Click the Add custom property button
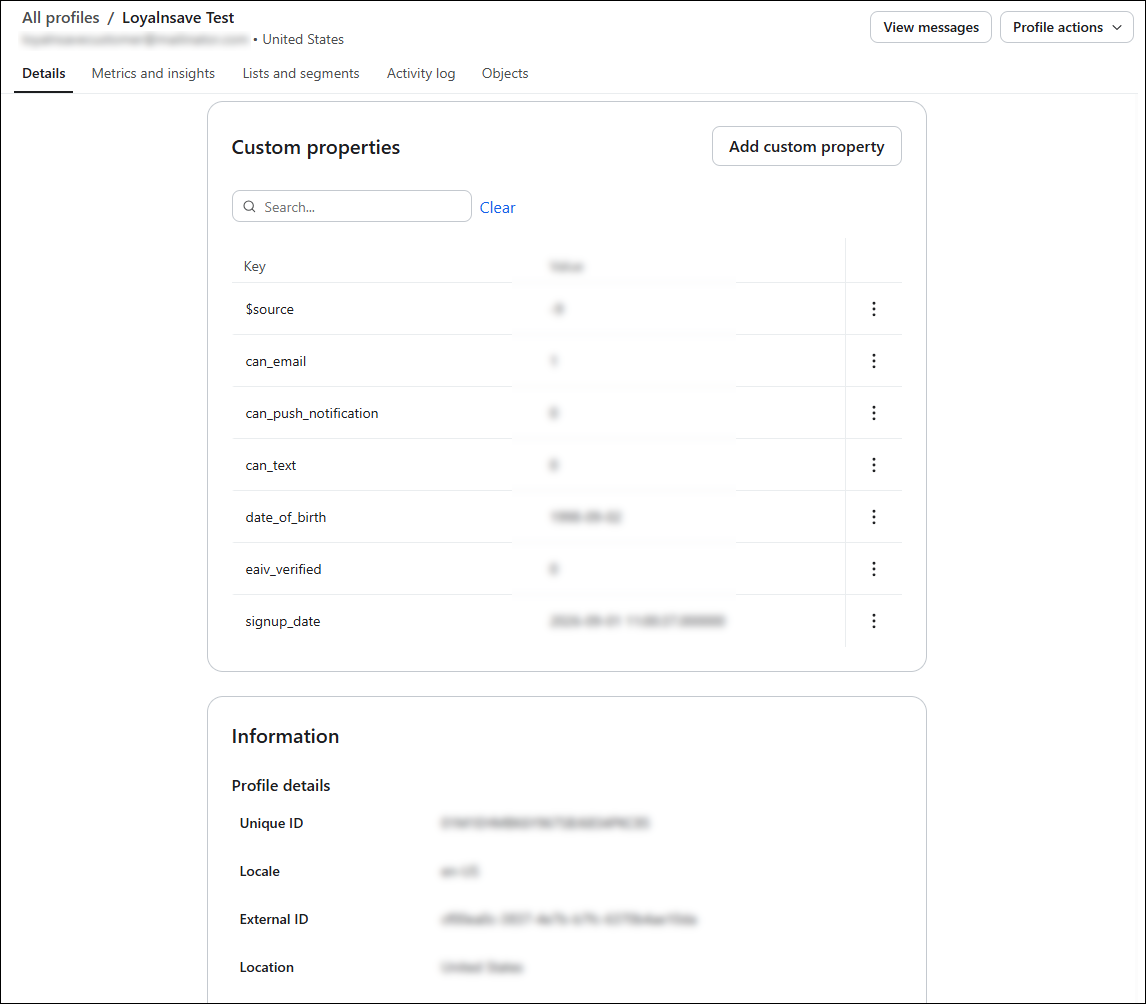 806,146
